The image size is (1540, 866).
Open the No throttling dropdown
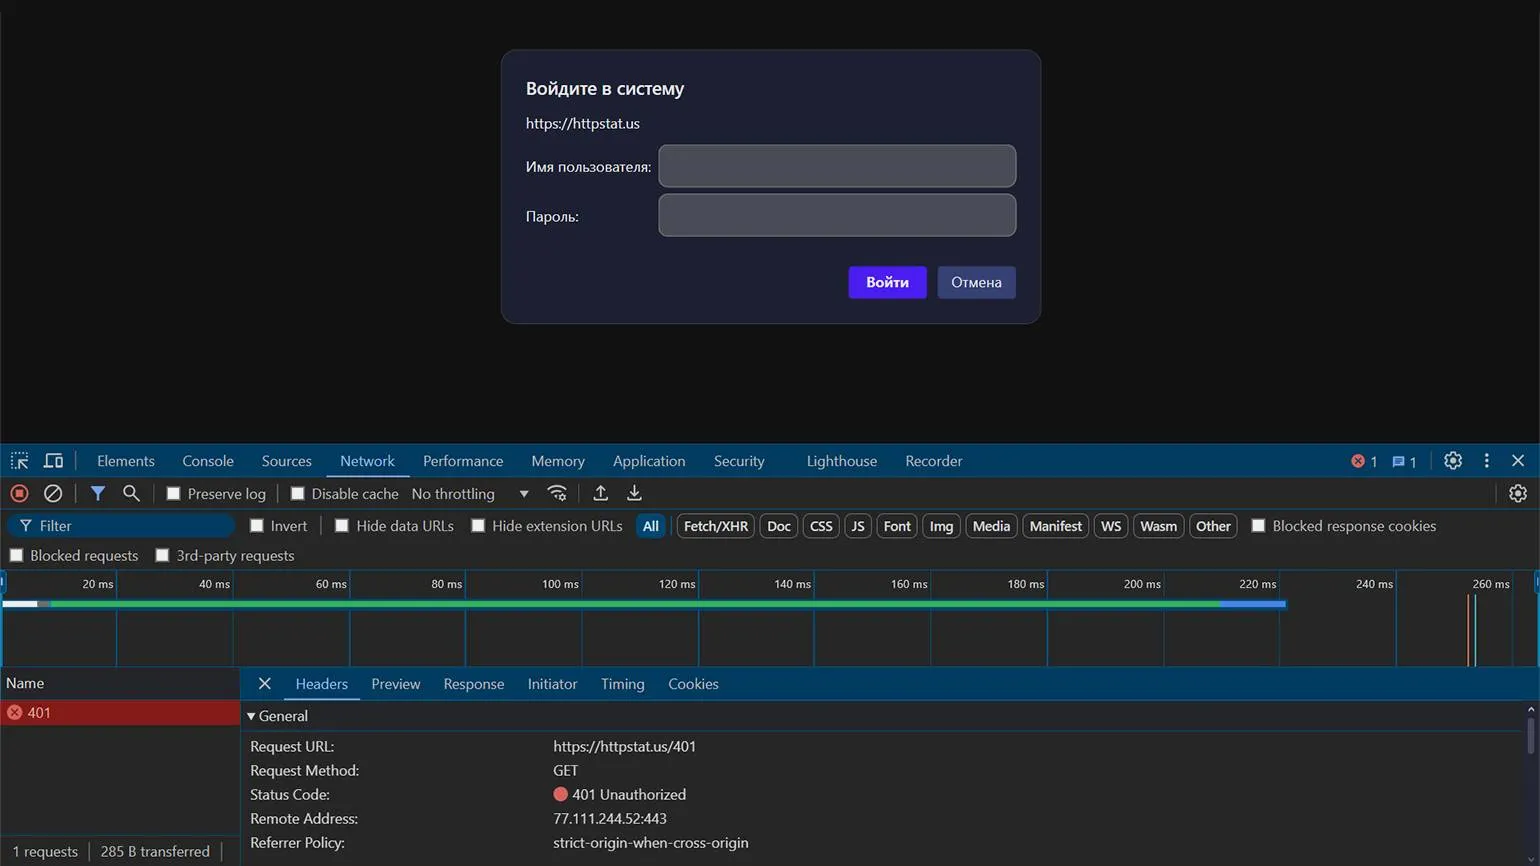pyautogui.click(x=470, y=494)
